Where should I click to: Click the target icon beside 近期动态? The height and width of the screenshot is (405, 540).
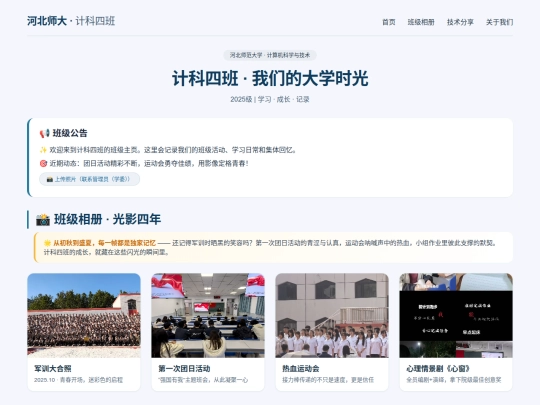[43, 163]
